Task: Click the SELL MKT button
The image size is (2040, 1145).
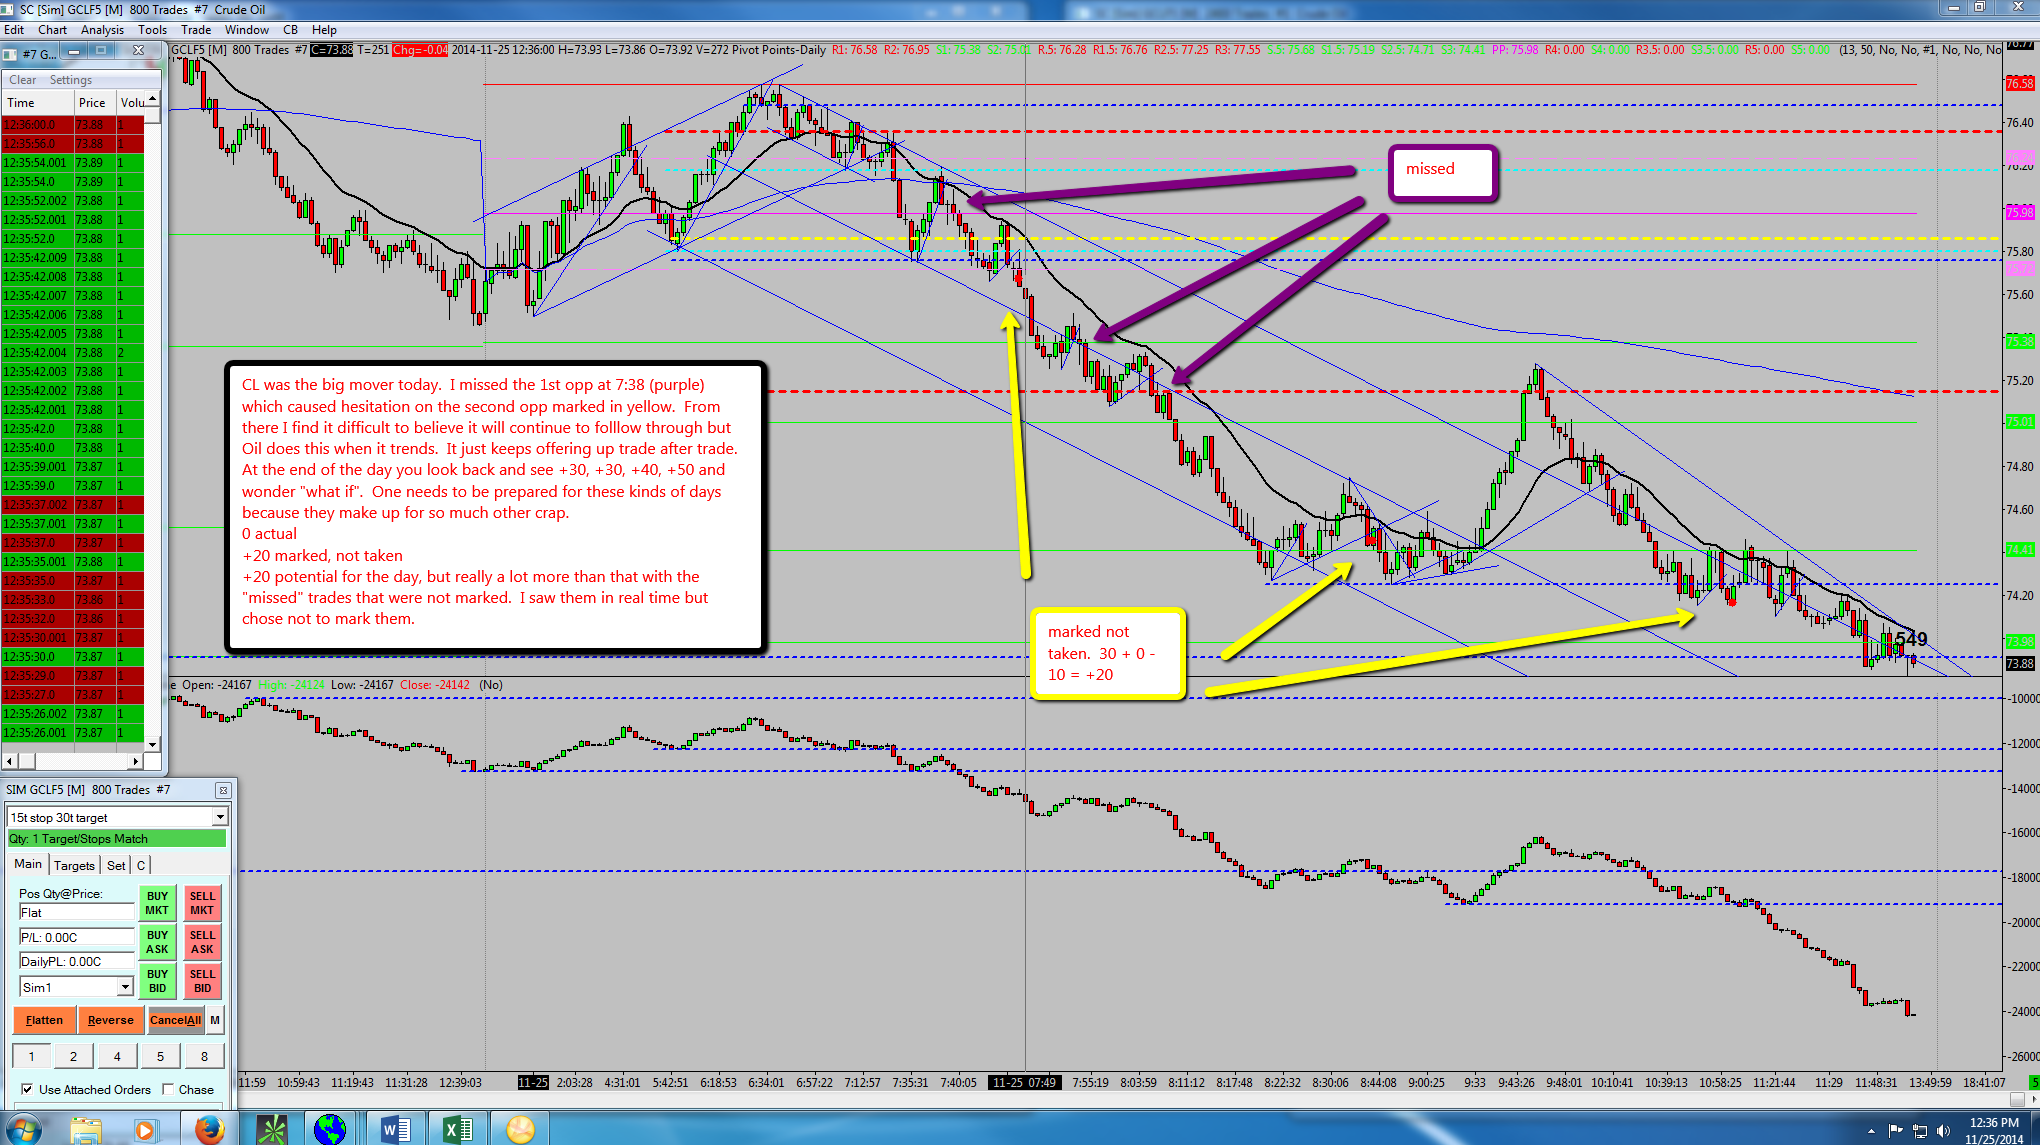Action: tap(202, 903)
